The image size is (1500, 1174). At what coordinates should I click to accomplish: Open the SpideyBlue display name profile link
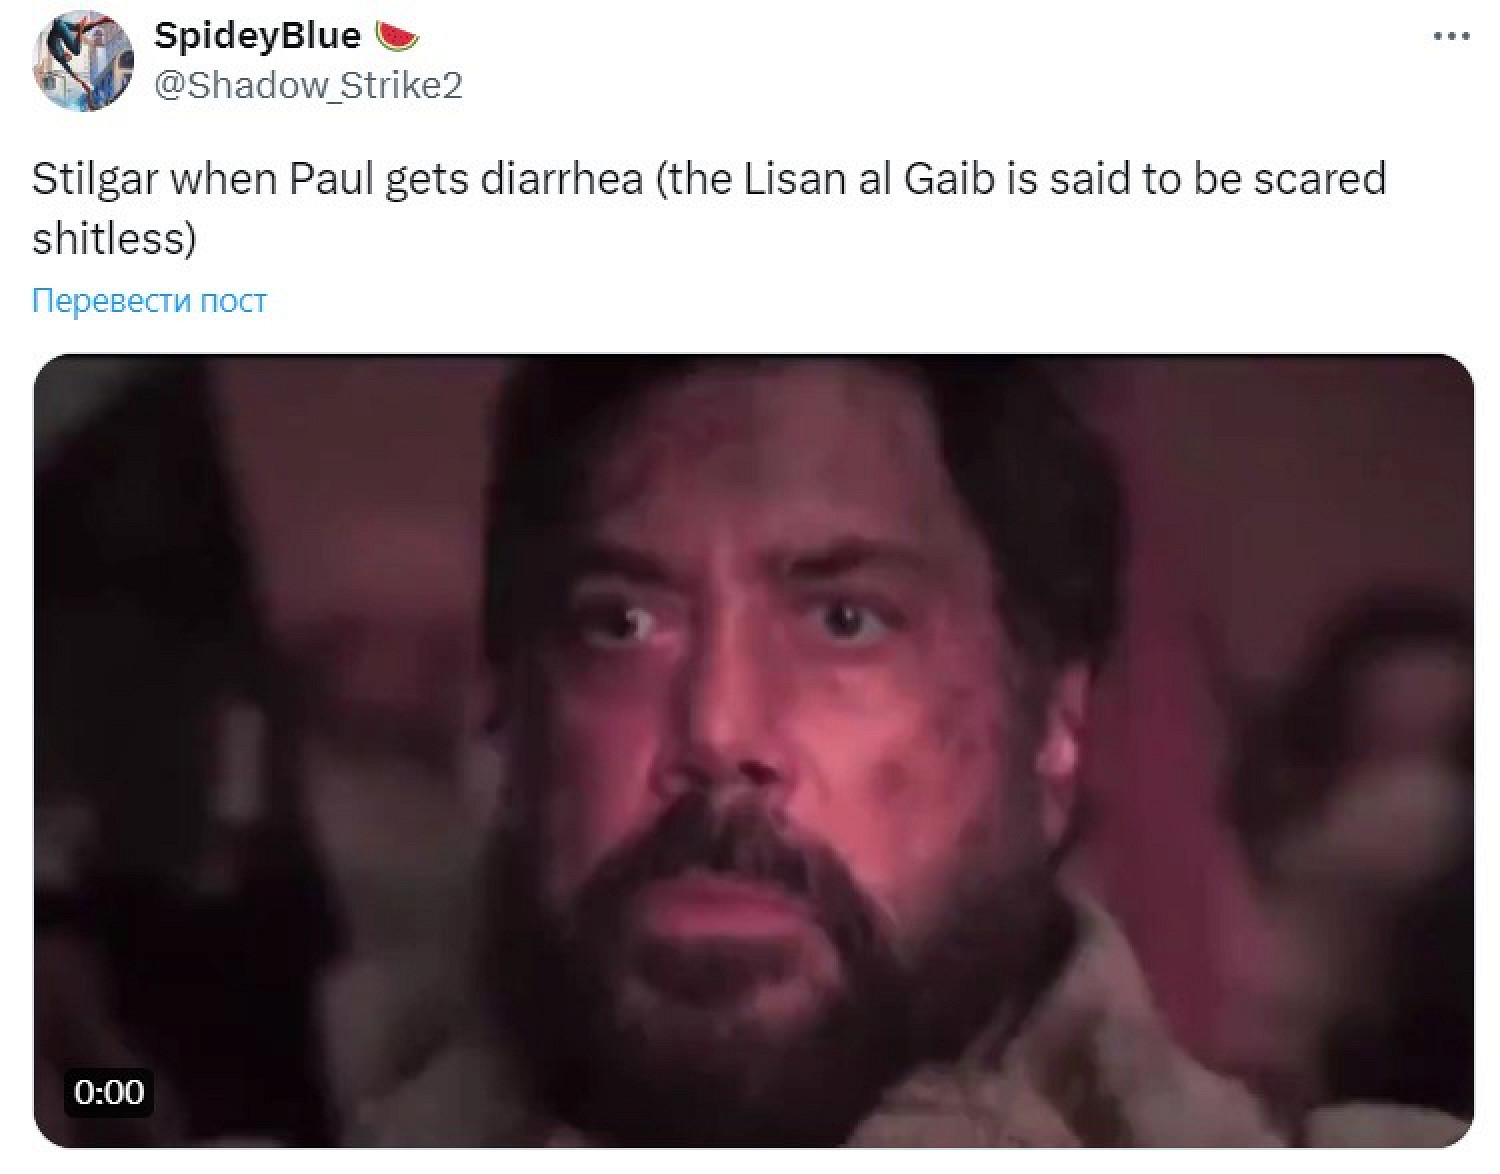256,36
